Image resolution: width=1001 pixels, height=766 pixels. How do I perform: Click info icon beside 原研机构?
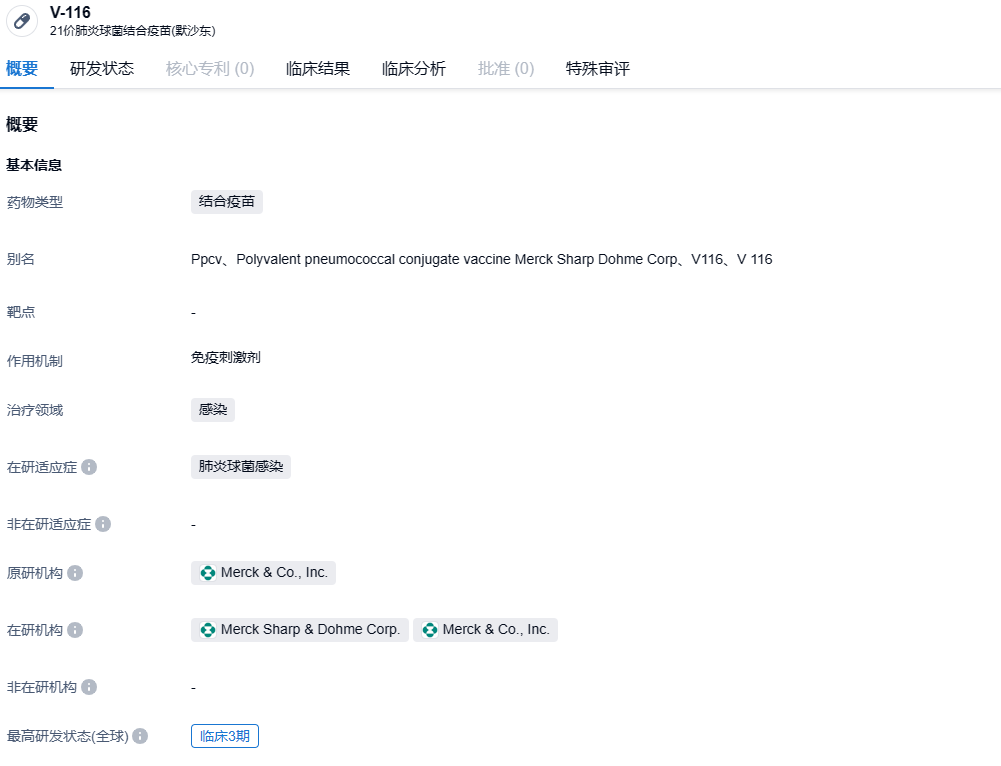pyautogui.click(x=75, y=573)
